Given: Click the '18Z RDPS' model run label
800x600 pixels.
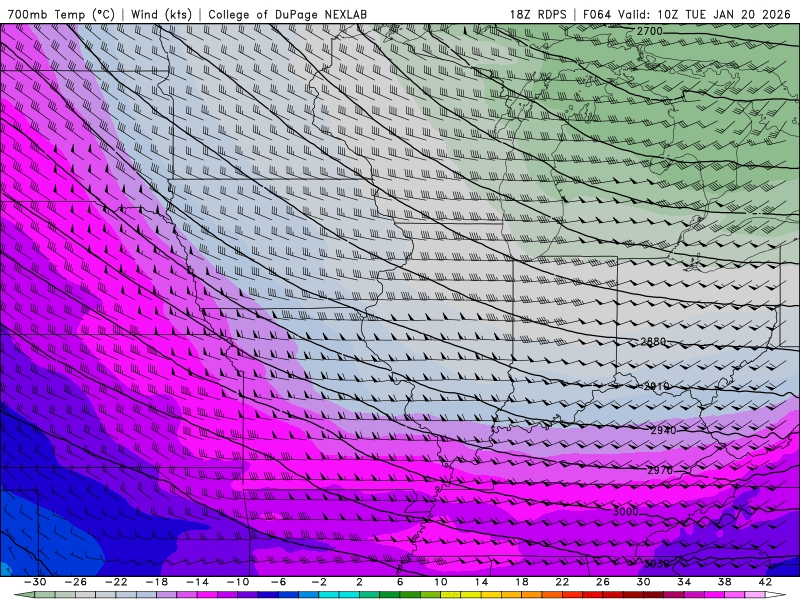Looking at the screenshot, I should 538,14.
